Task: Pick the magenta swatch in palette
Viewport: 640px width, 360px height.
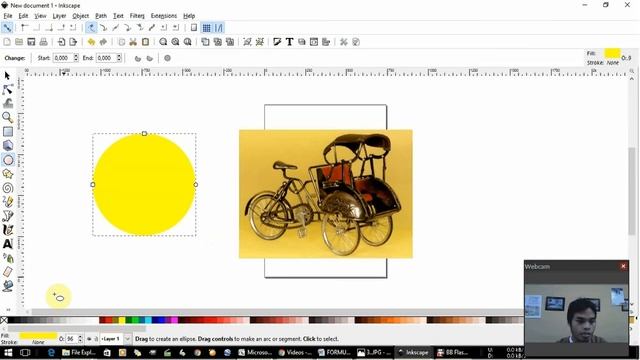Action: [175, 320]
